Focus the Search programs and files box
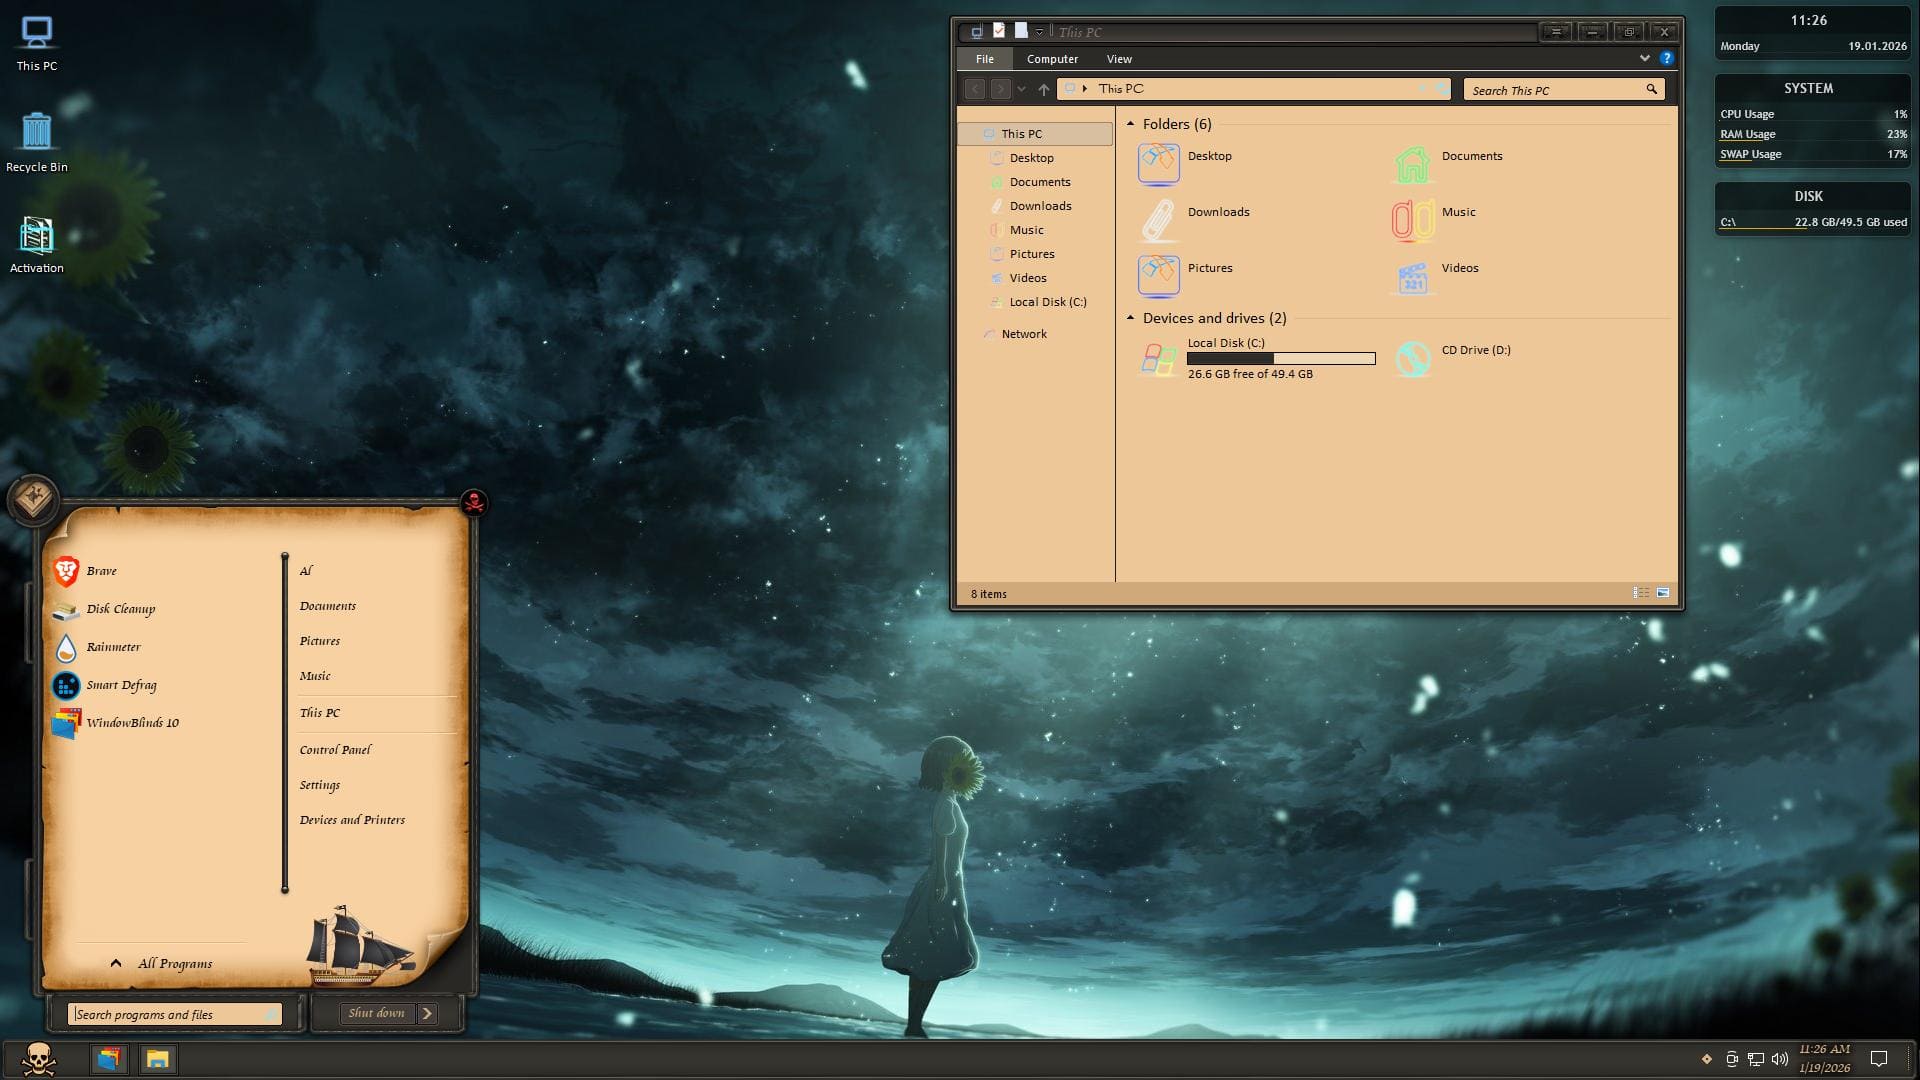The height and width of the screenshot is (1080, 1920). tap(175, 1014)
